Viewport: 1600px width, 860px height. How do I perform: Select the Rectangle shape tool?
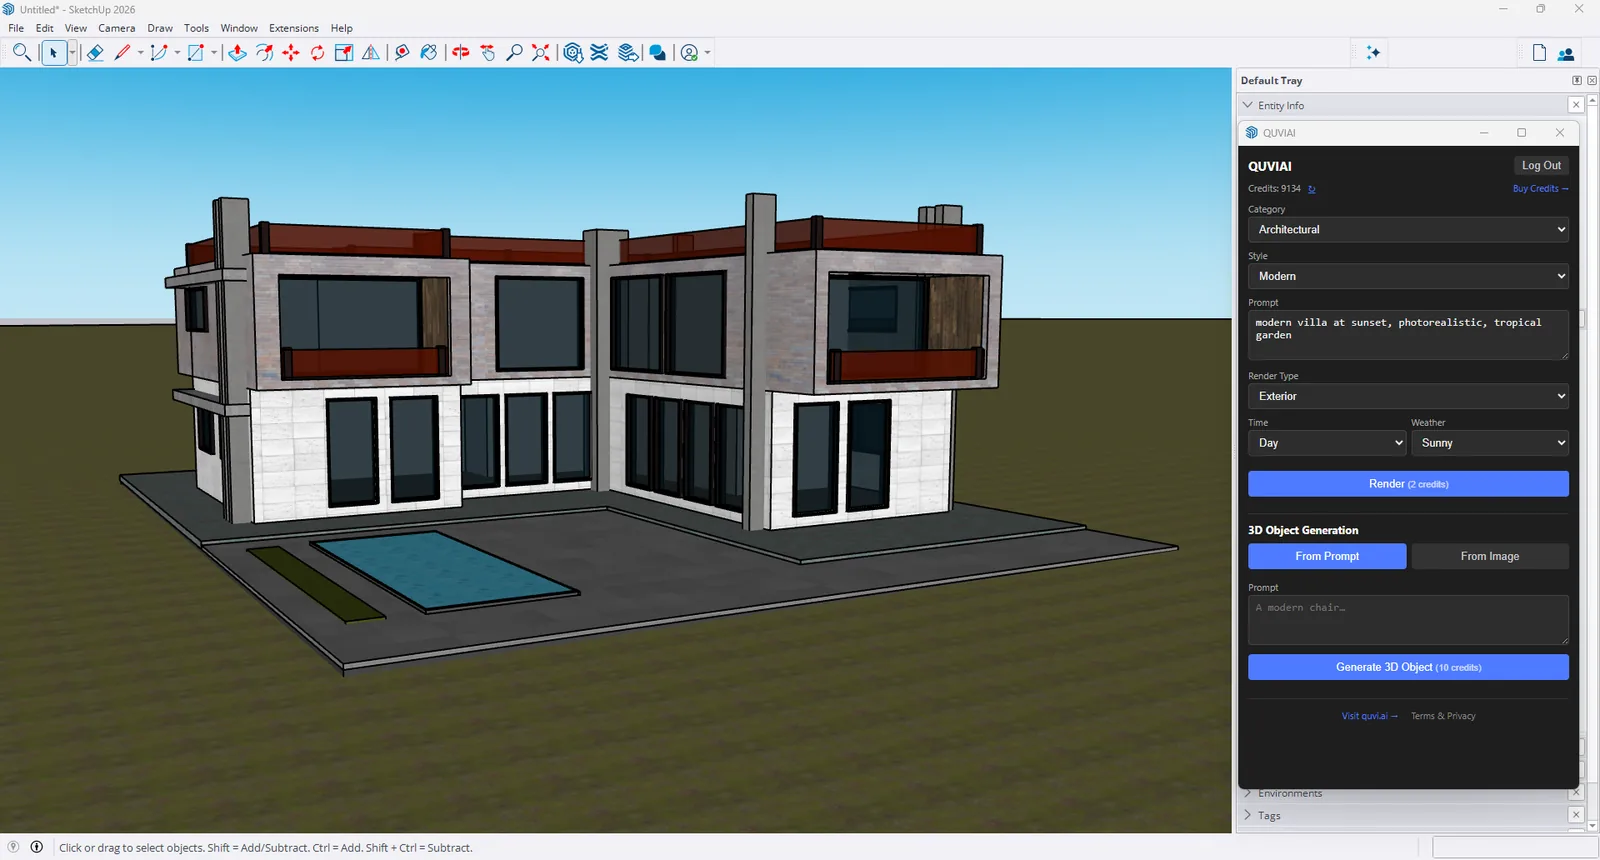196,53
